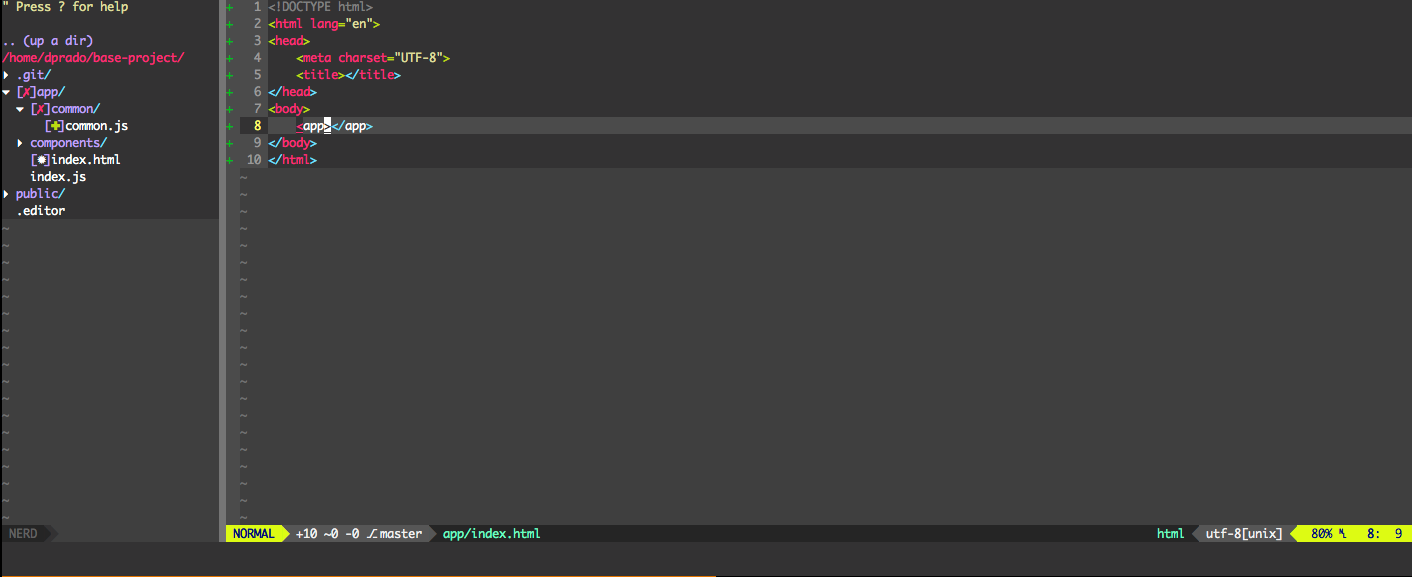The width and height of the screenshot is (1412, 577).
Task: Expand the .git/ folder arrow
Action: [6, 75]
